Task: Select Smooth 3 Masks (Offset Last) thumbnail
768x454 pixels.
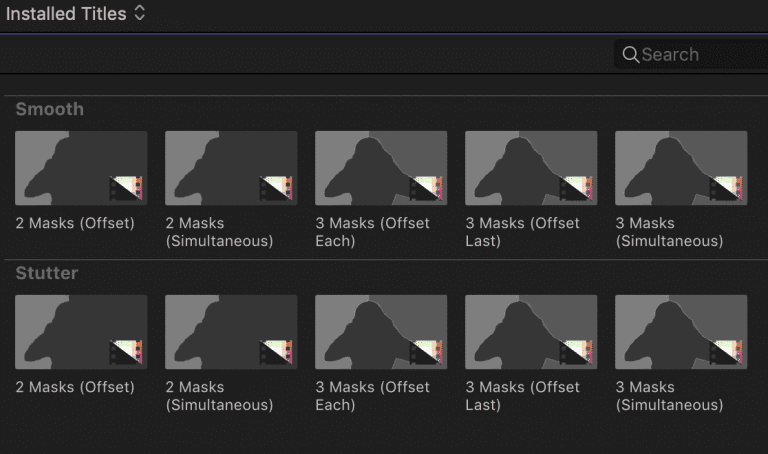Action: click(531, 168)
